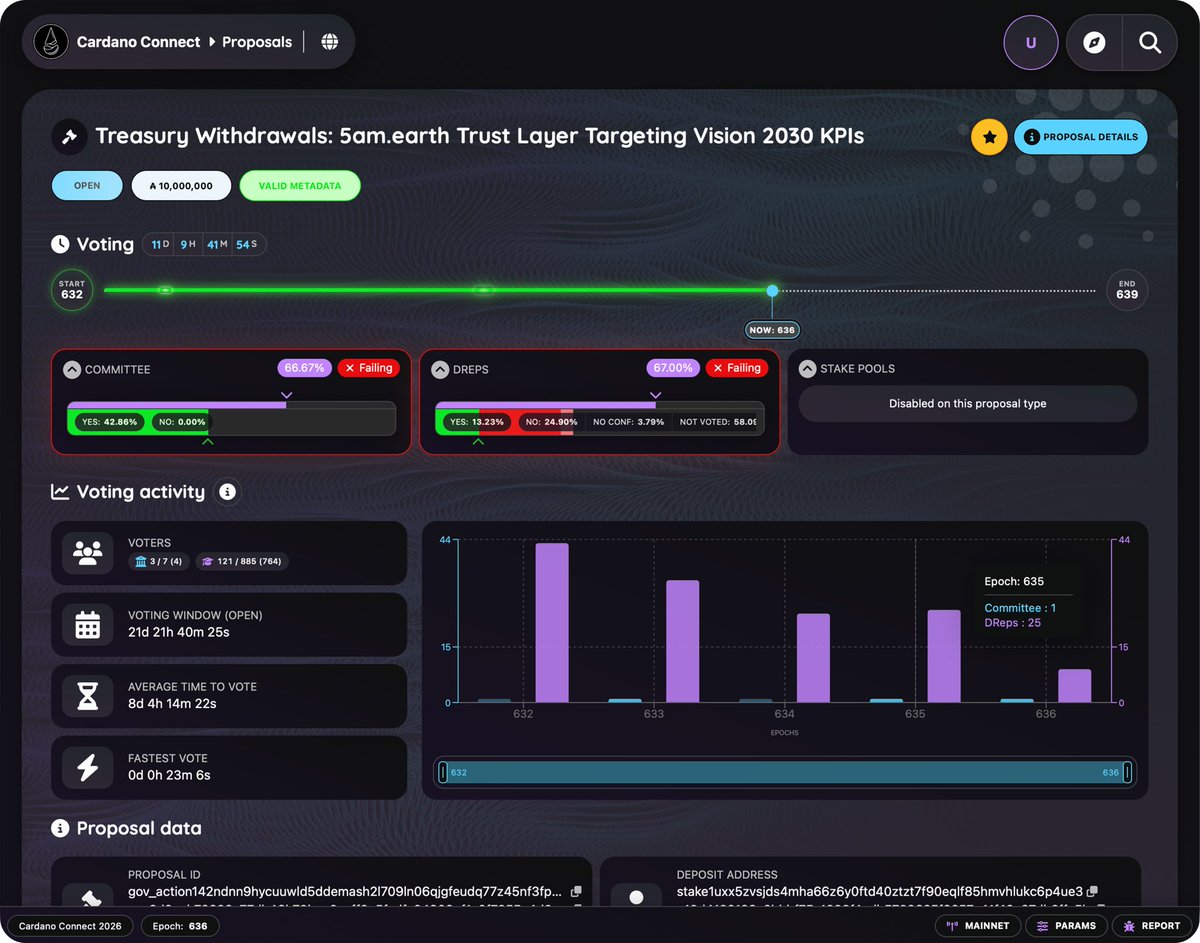Click the Now 636 timeline marker
Viewport: 1200px width, 943px height.
[x=772, y=330]
